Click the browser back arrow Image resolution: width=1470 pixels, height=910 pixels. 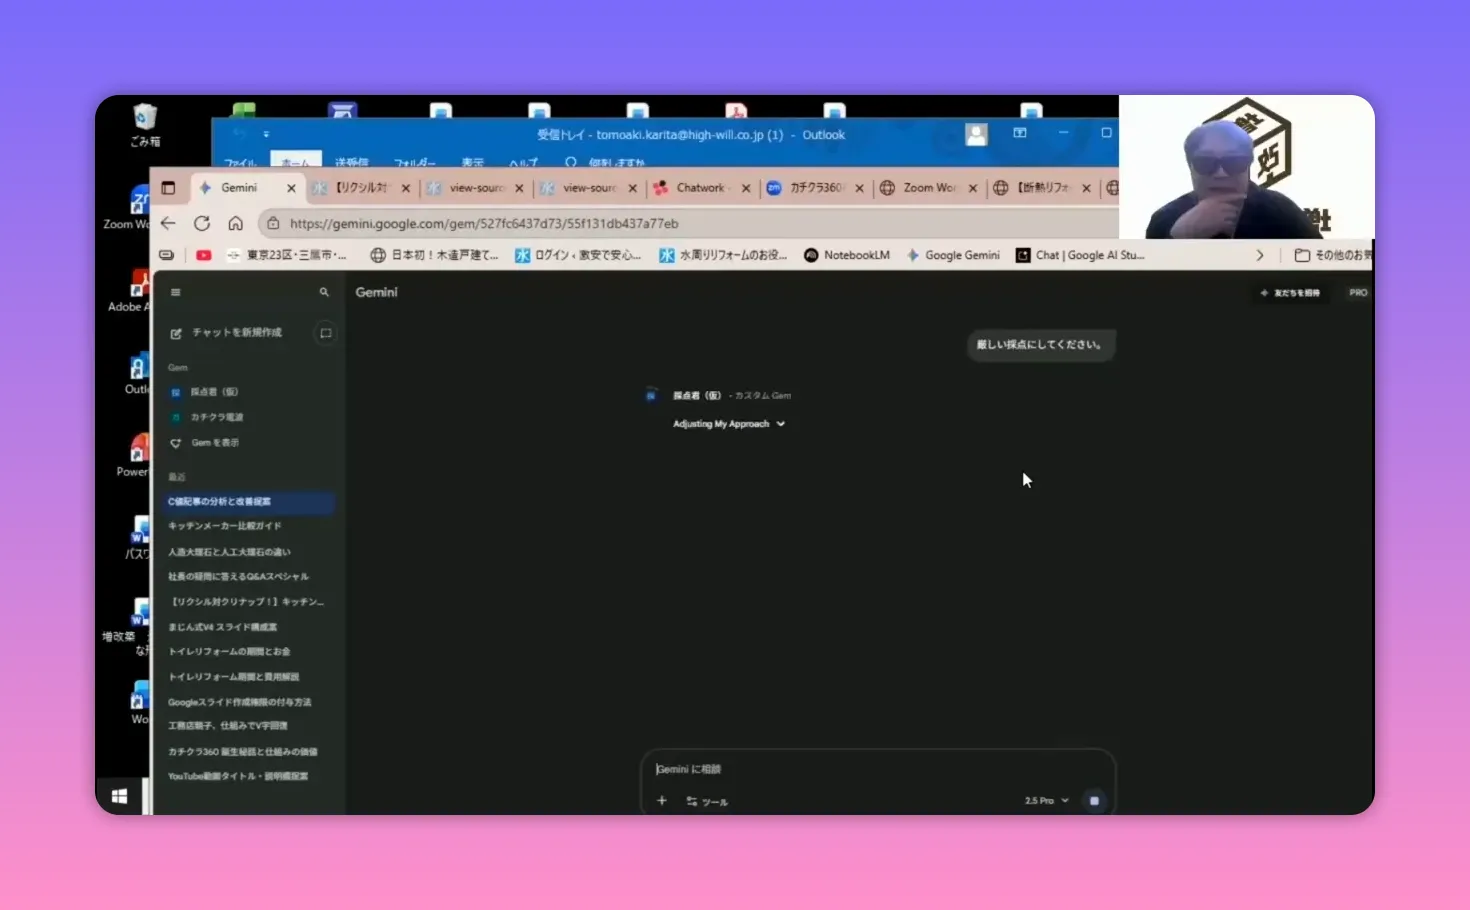click(x=168, y=223)
